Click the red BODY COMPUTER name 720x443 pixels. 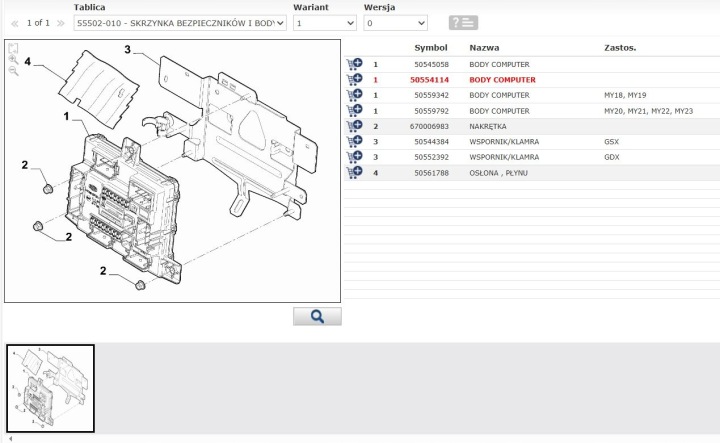(x=502, y=80)
